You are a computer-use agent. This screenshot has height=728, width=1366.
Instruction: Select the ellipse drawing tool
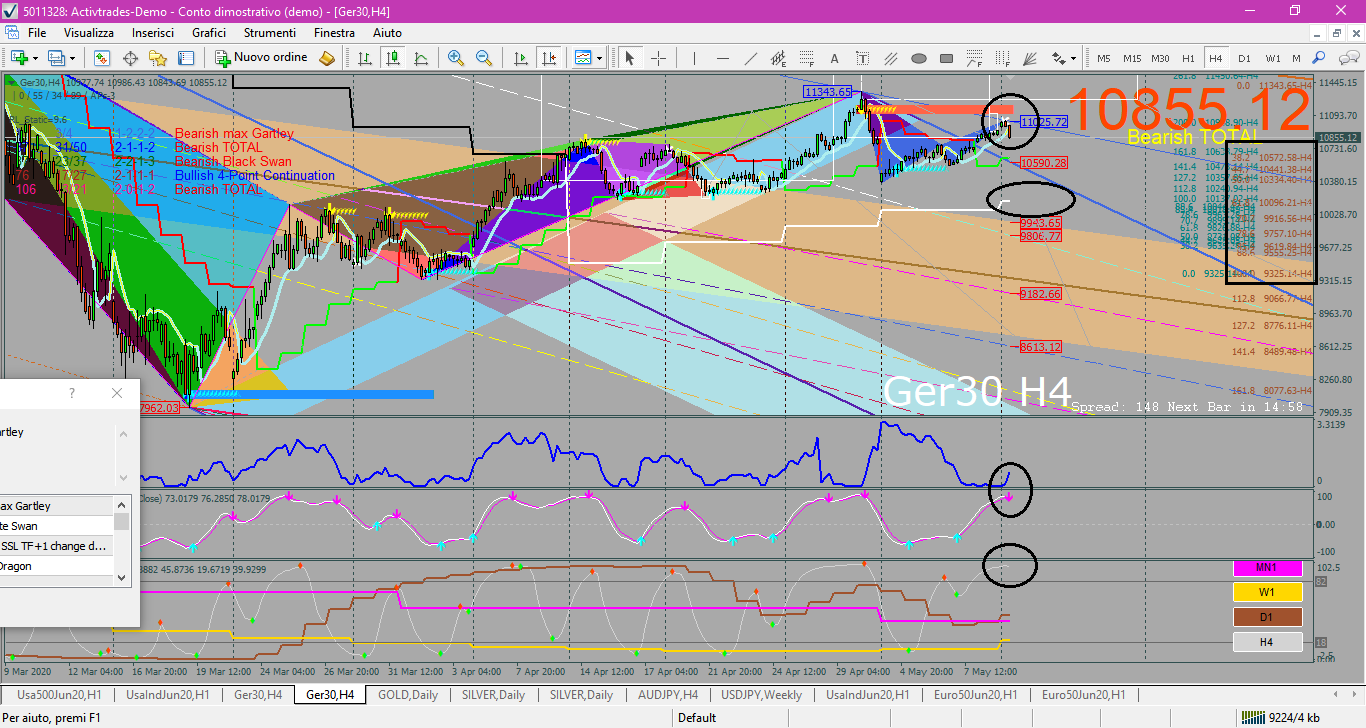click(x=919, y=58)
